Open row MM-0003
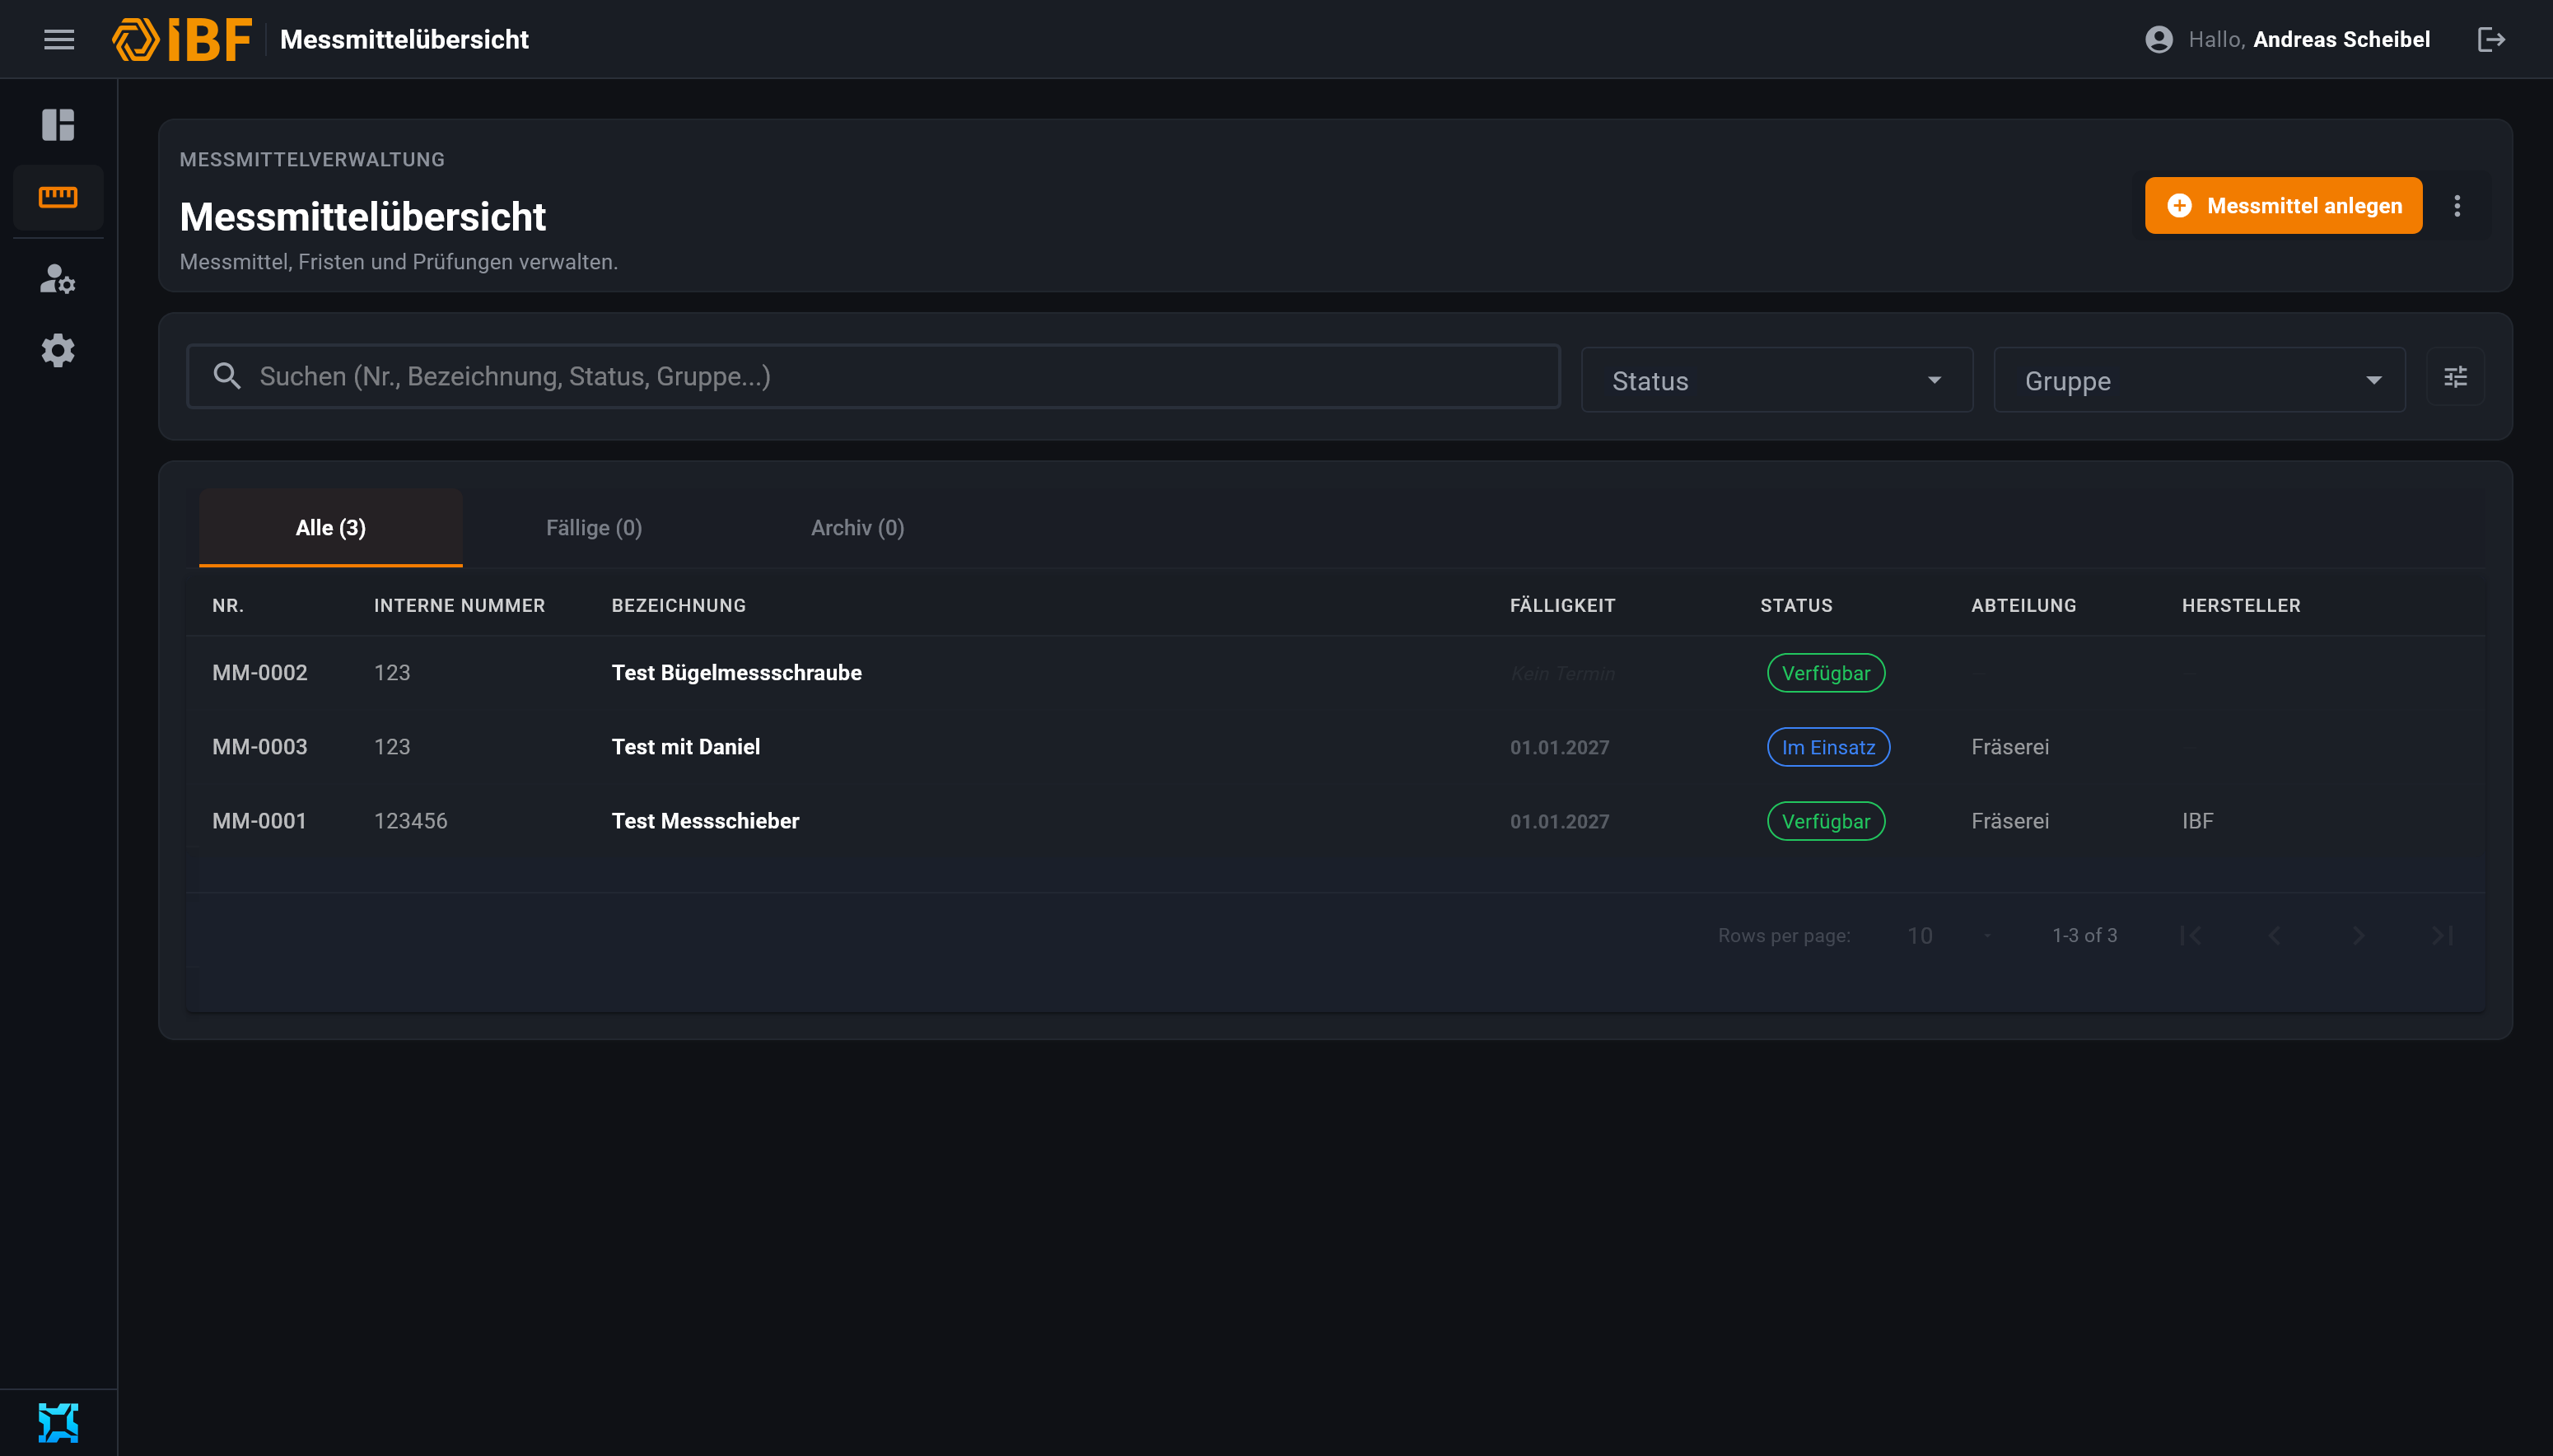Viewport: 2553px width, 1456px height. click(1335, 747)
